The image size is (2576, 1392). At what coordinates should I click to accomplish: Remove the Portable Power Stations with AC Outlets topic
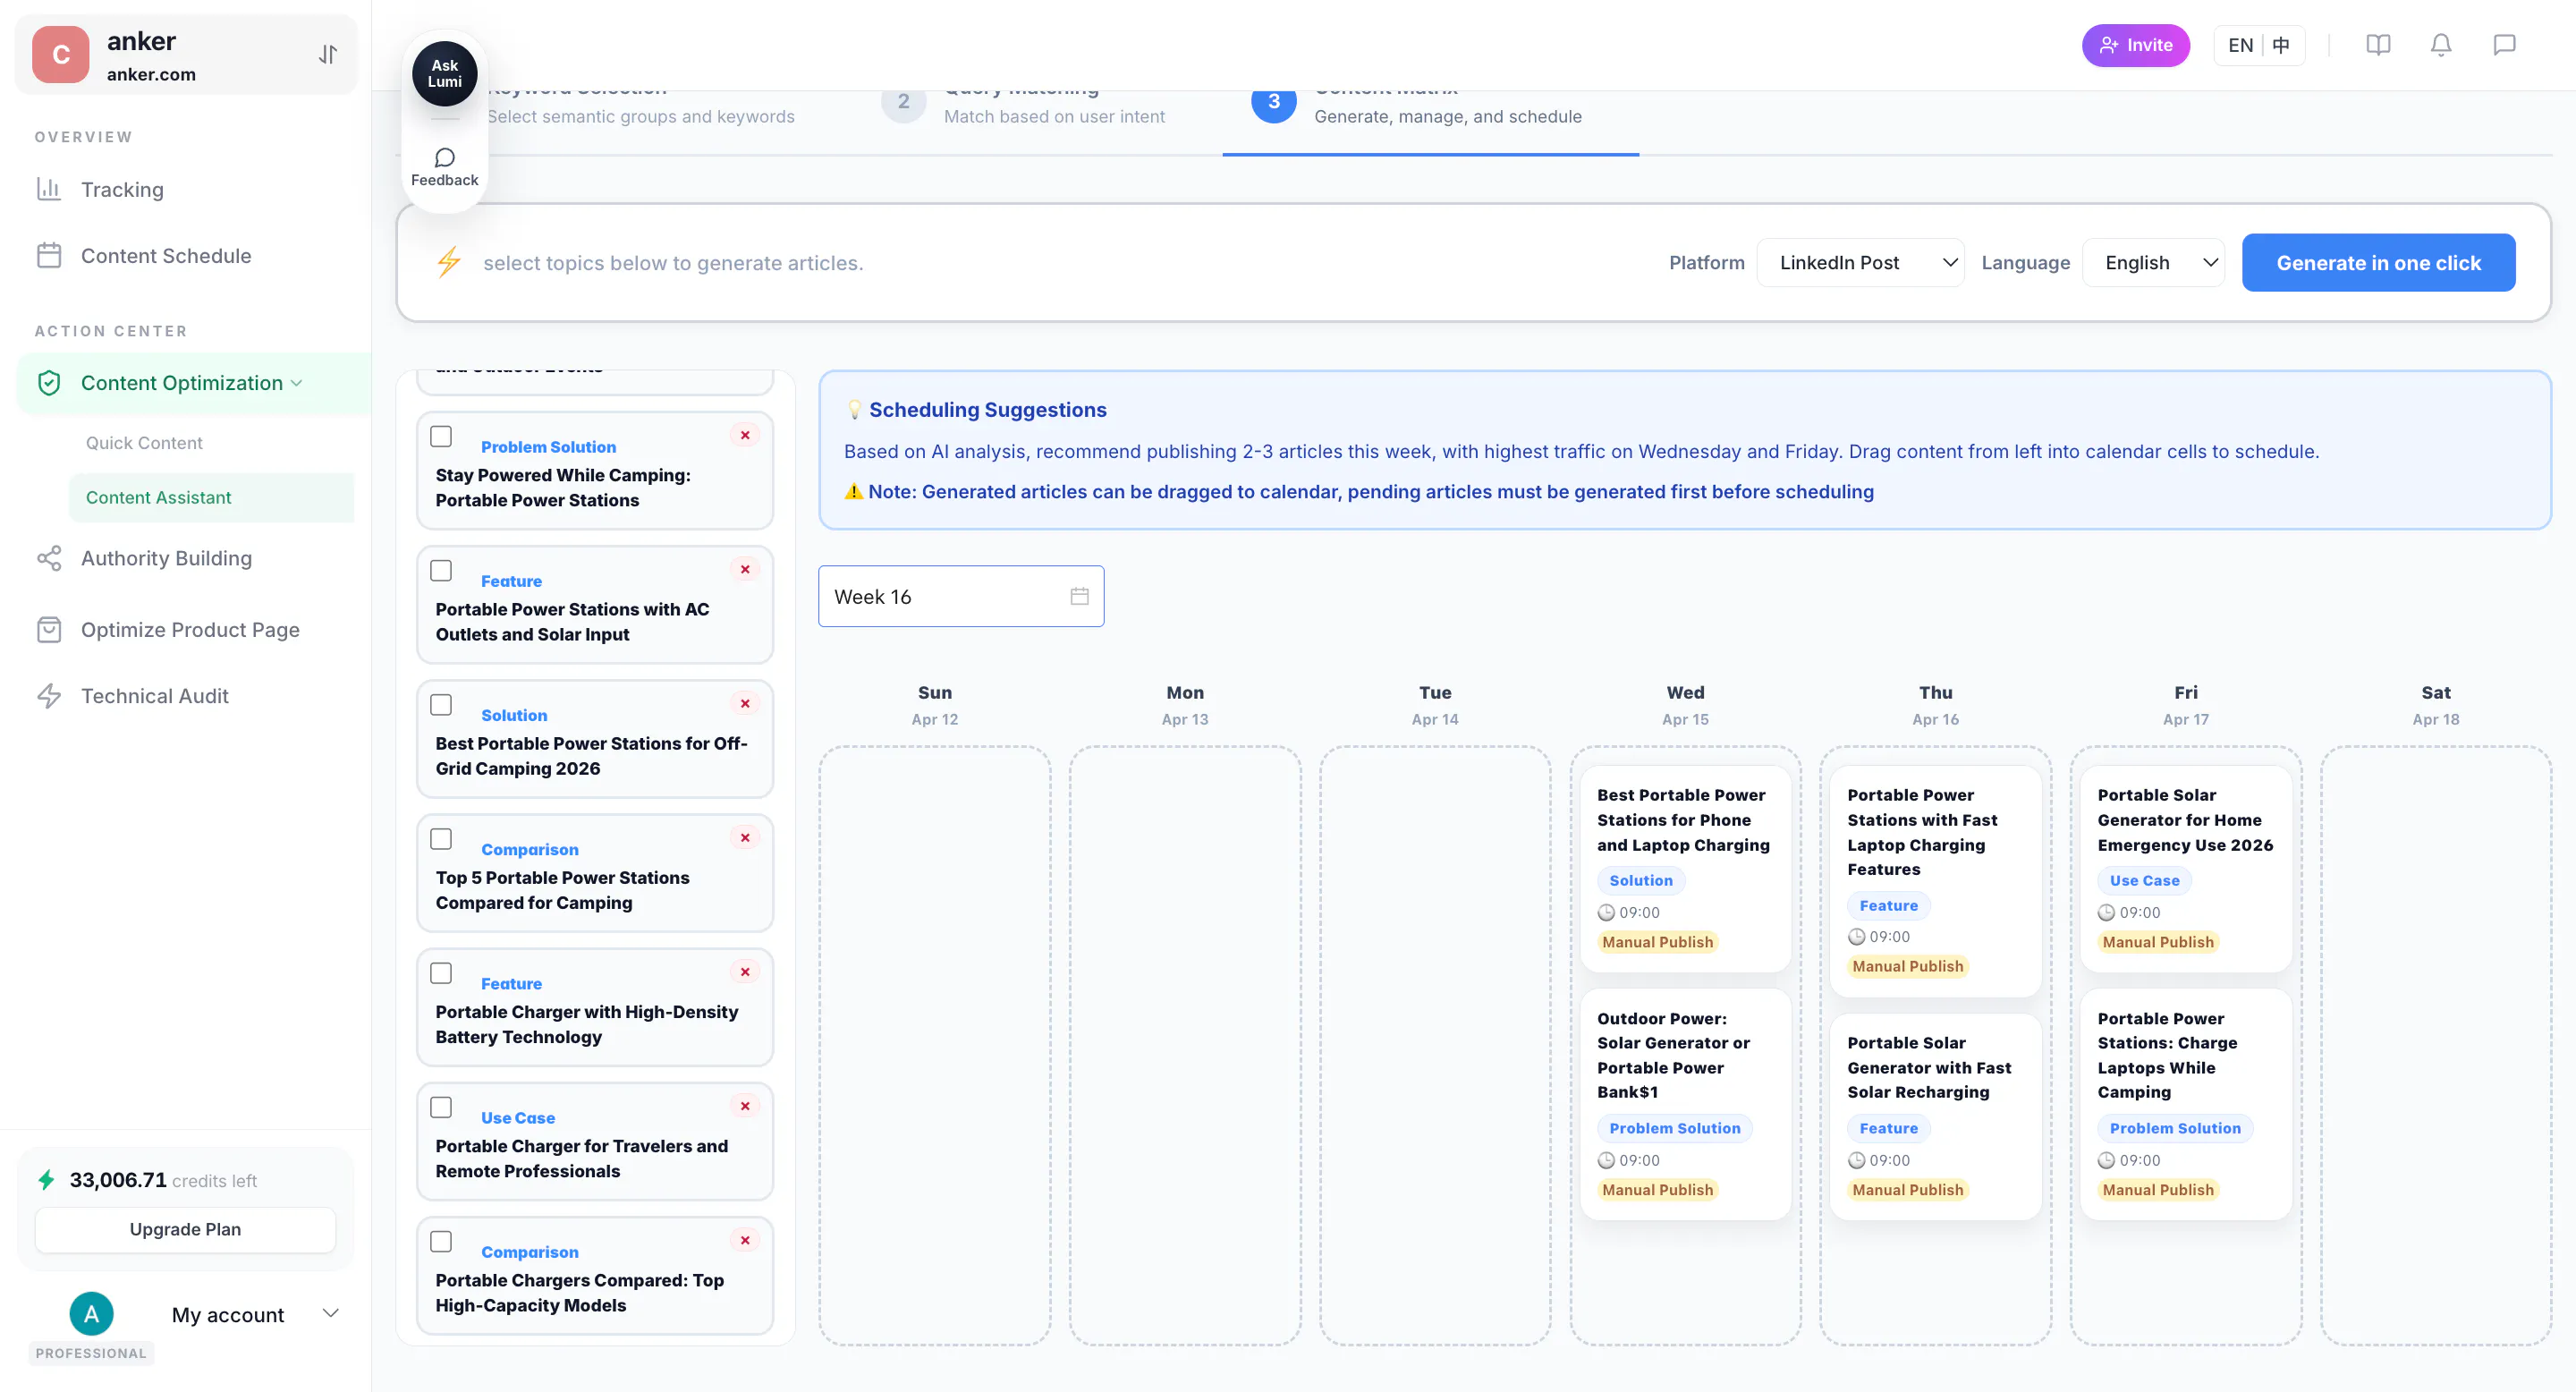point(745,569)
